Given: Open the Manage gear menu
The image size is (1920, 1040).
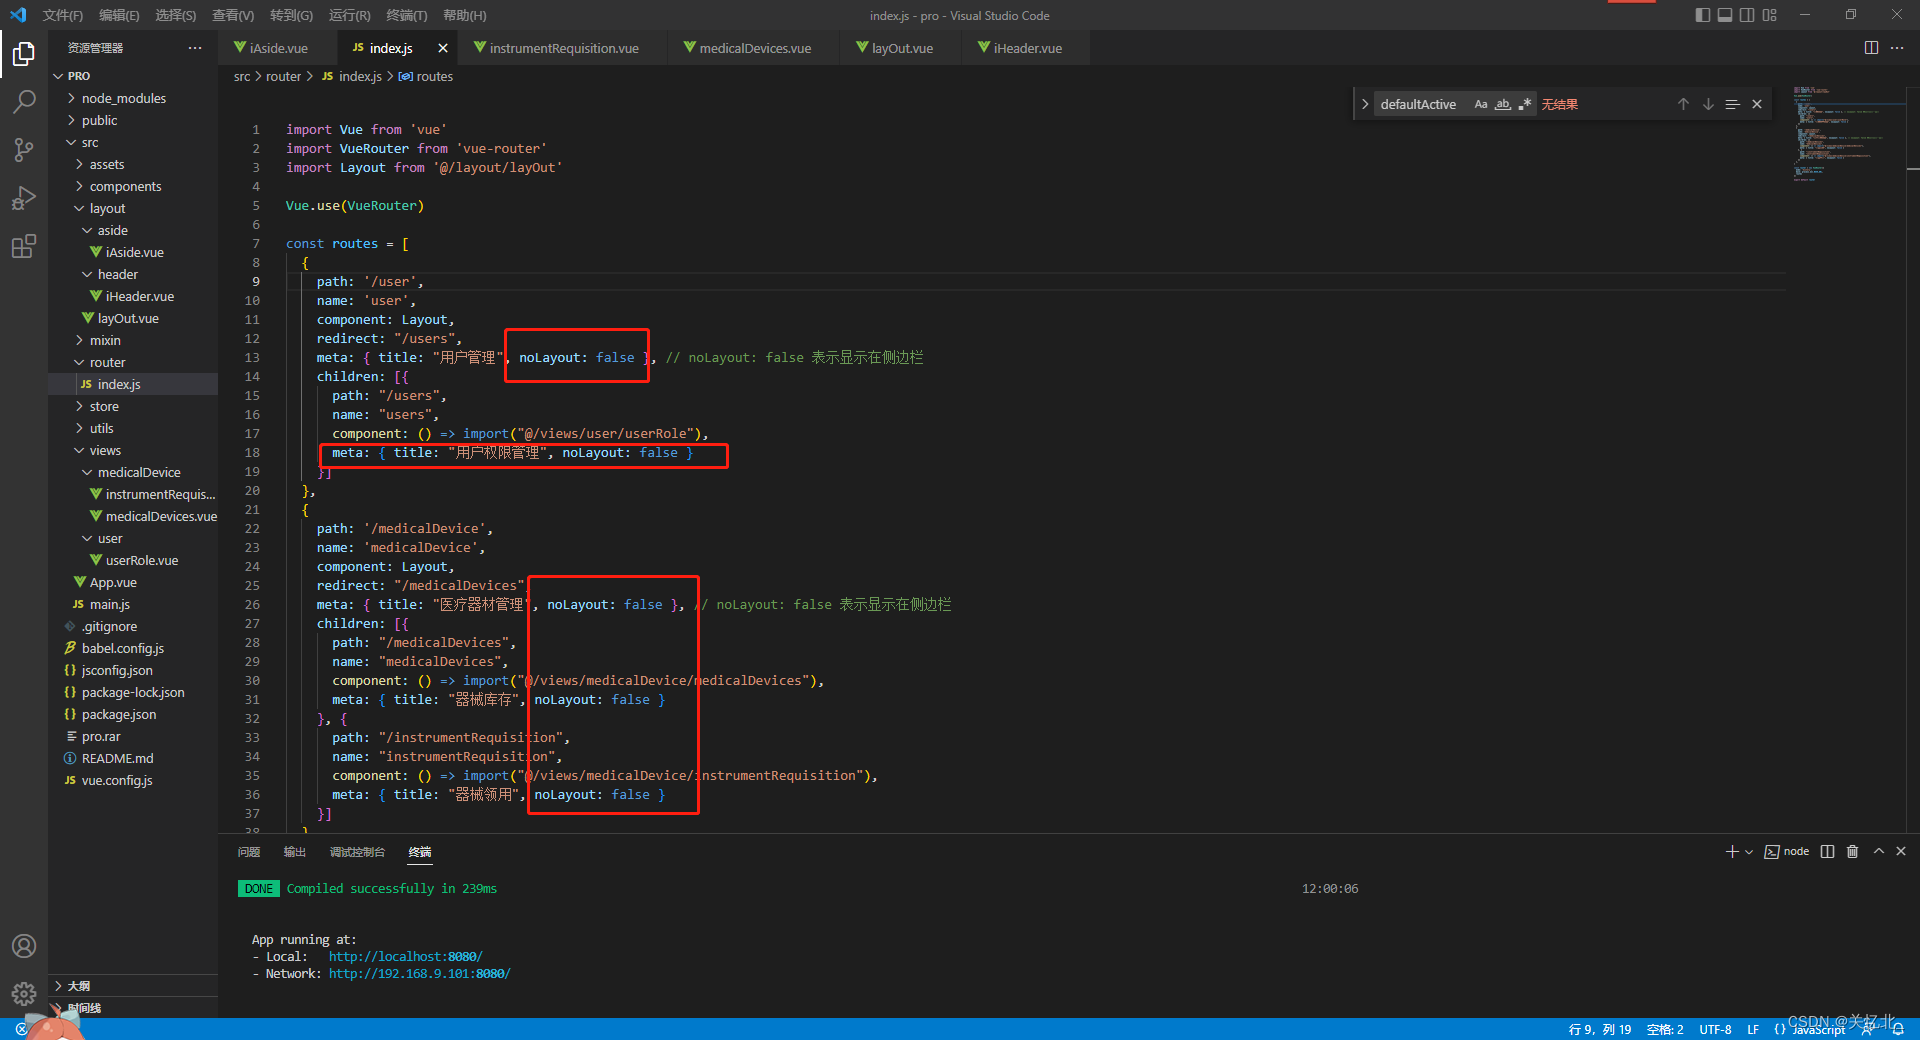Looking at the screenshot, I should point(24,993).
